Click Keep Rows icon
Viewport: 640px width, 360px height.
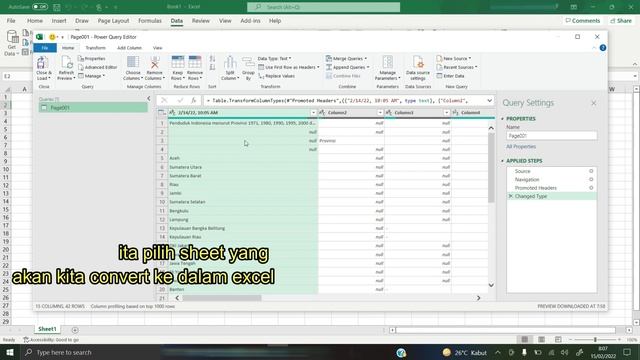click(x=178, y=62)
